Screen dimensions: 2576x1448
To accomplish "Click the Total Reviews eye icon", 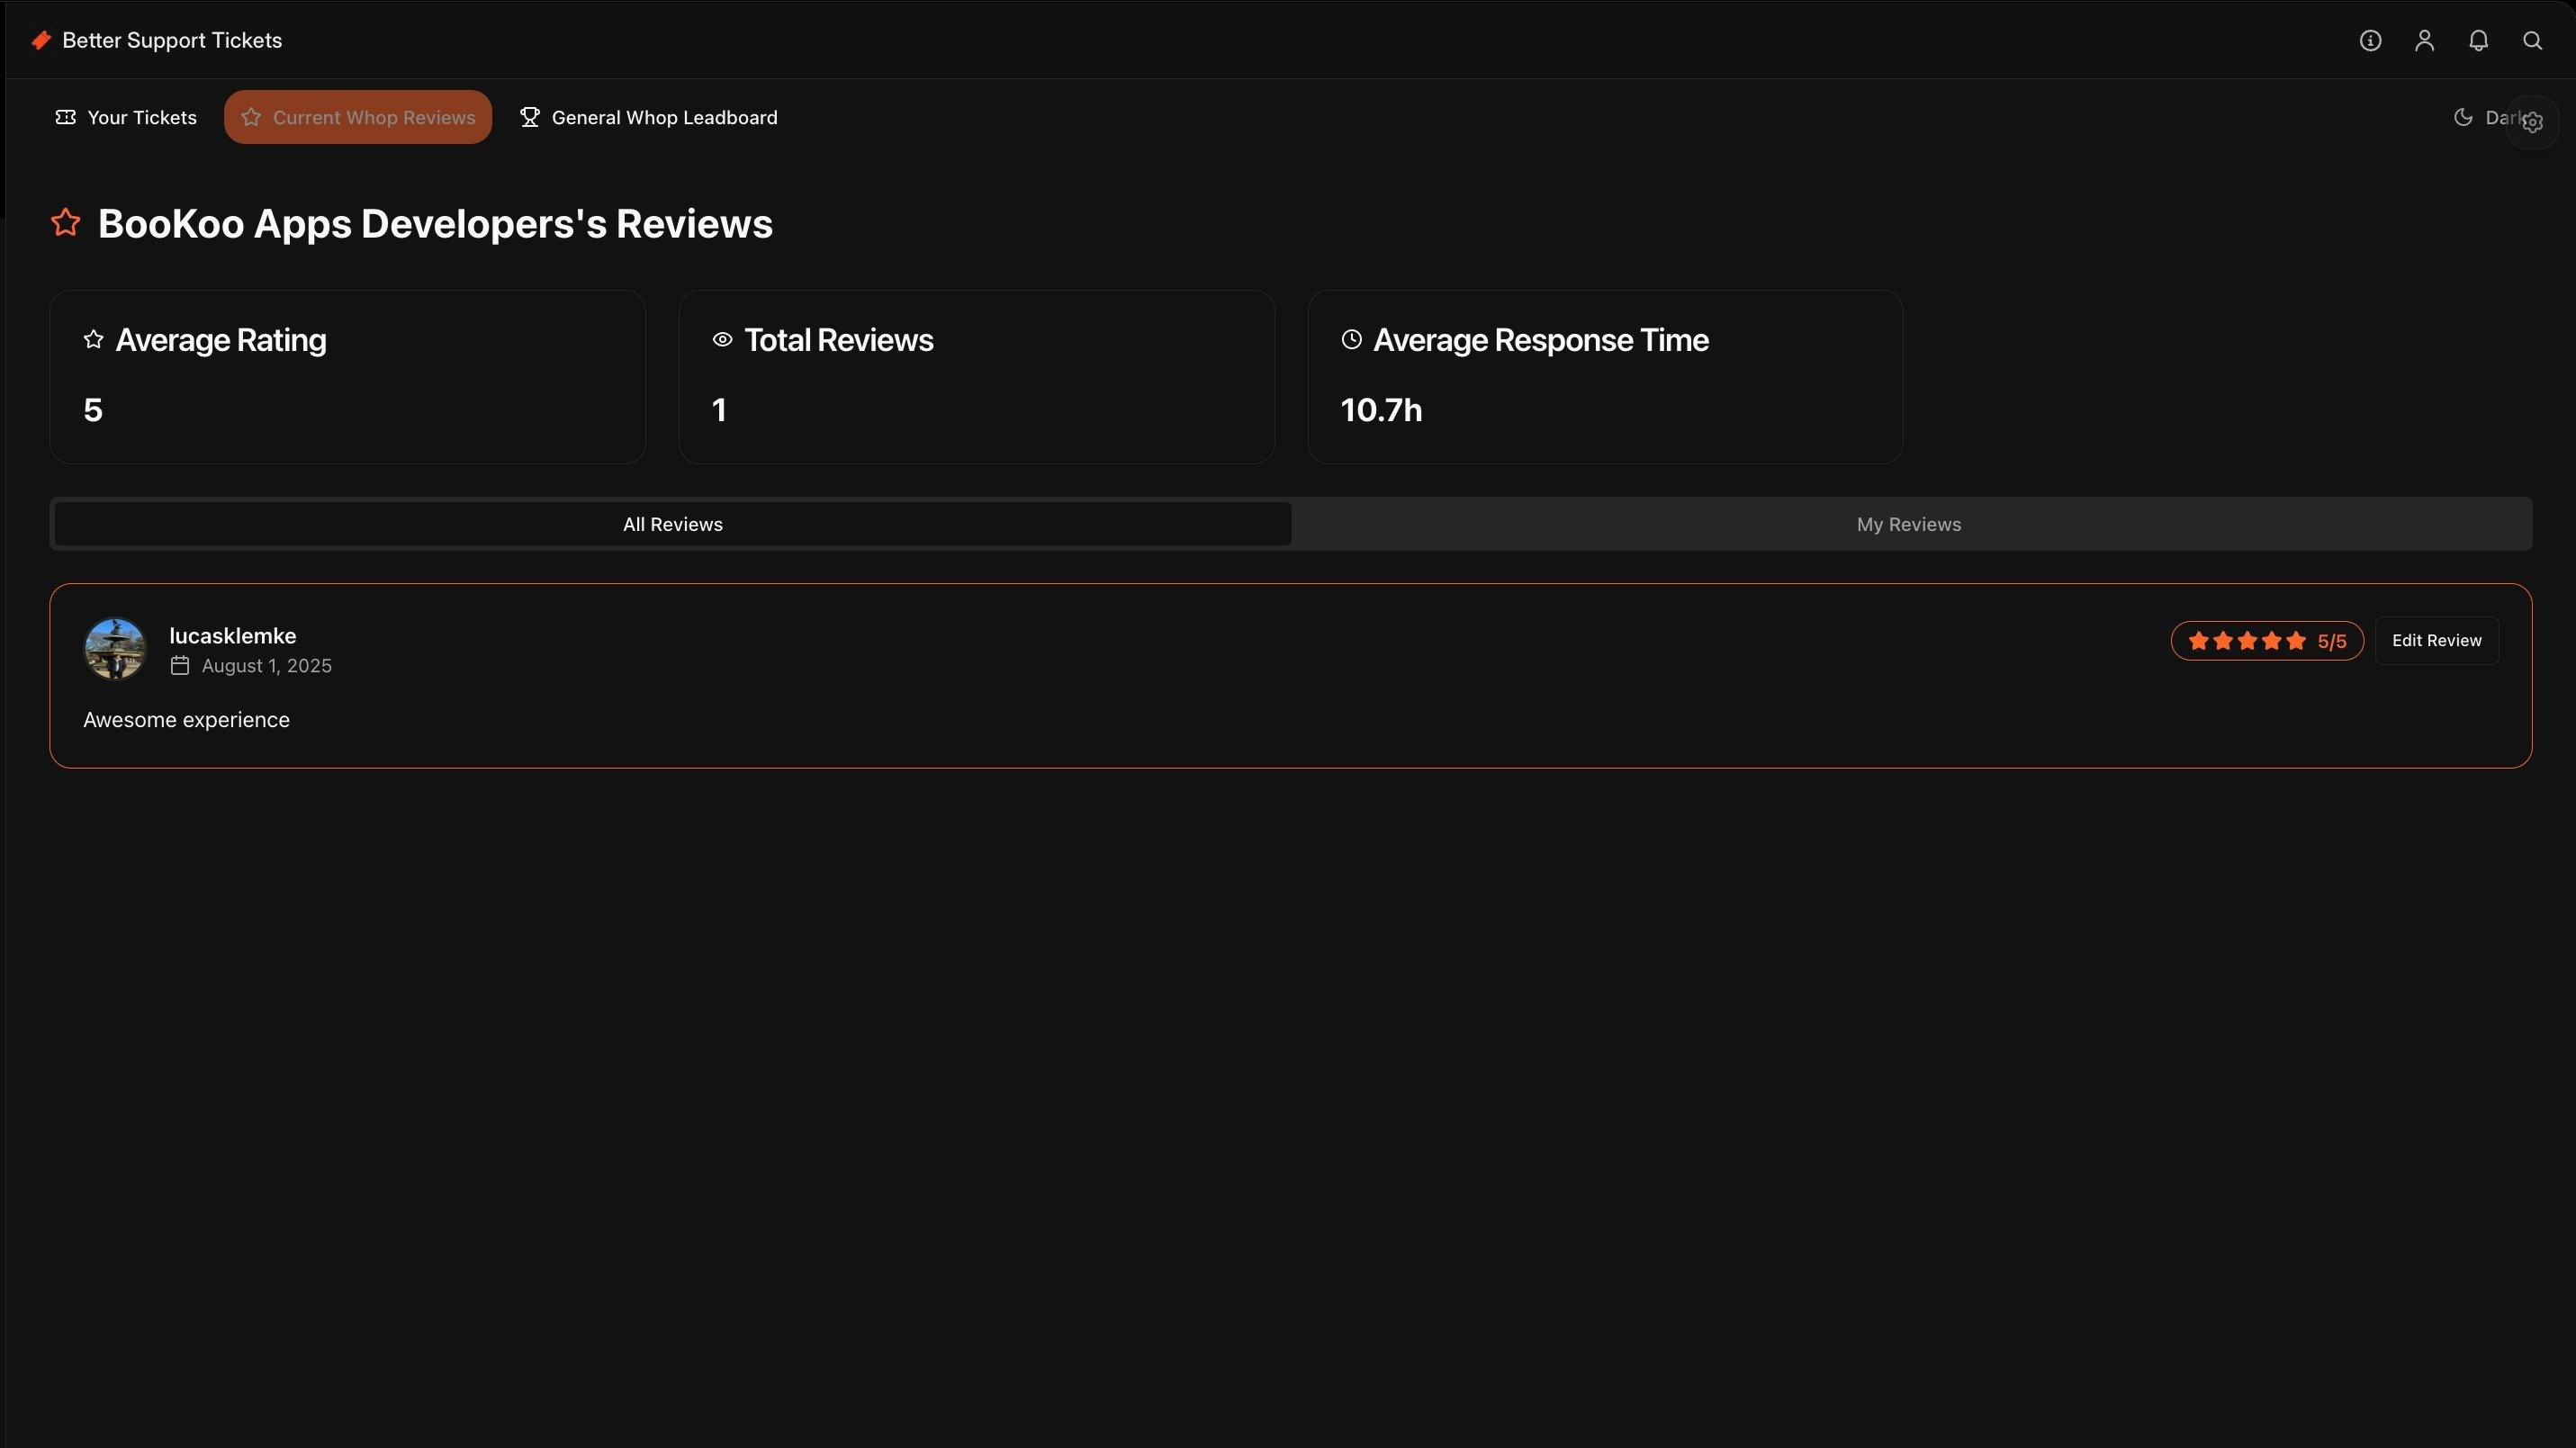I will (x=722, y=340).
